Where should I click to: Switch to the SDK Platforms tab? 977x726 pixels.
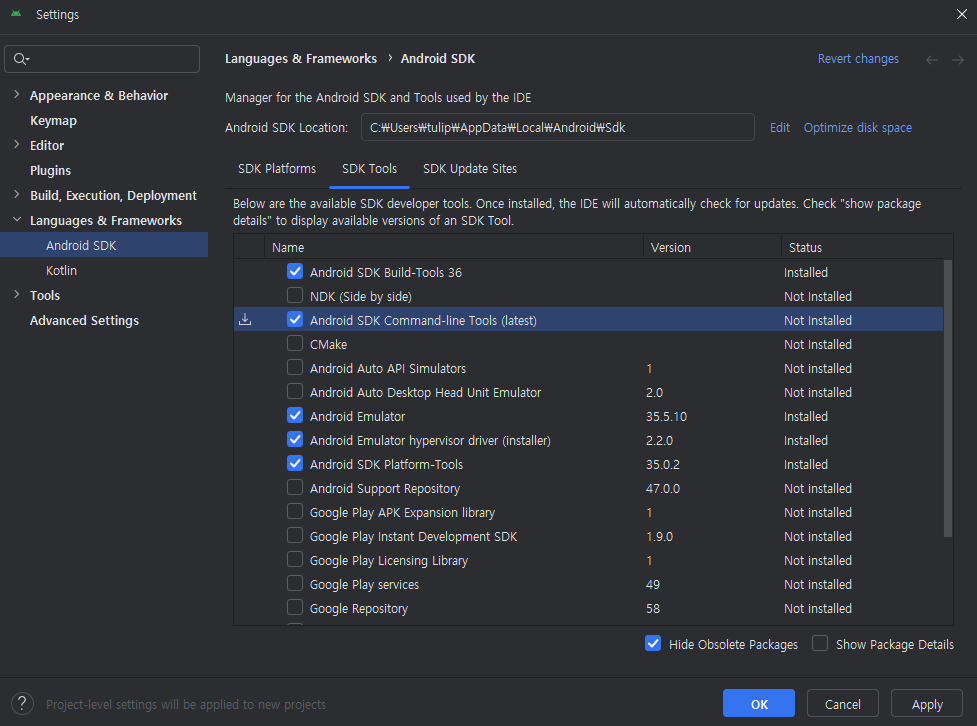[277, 169]
